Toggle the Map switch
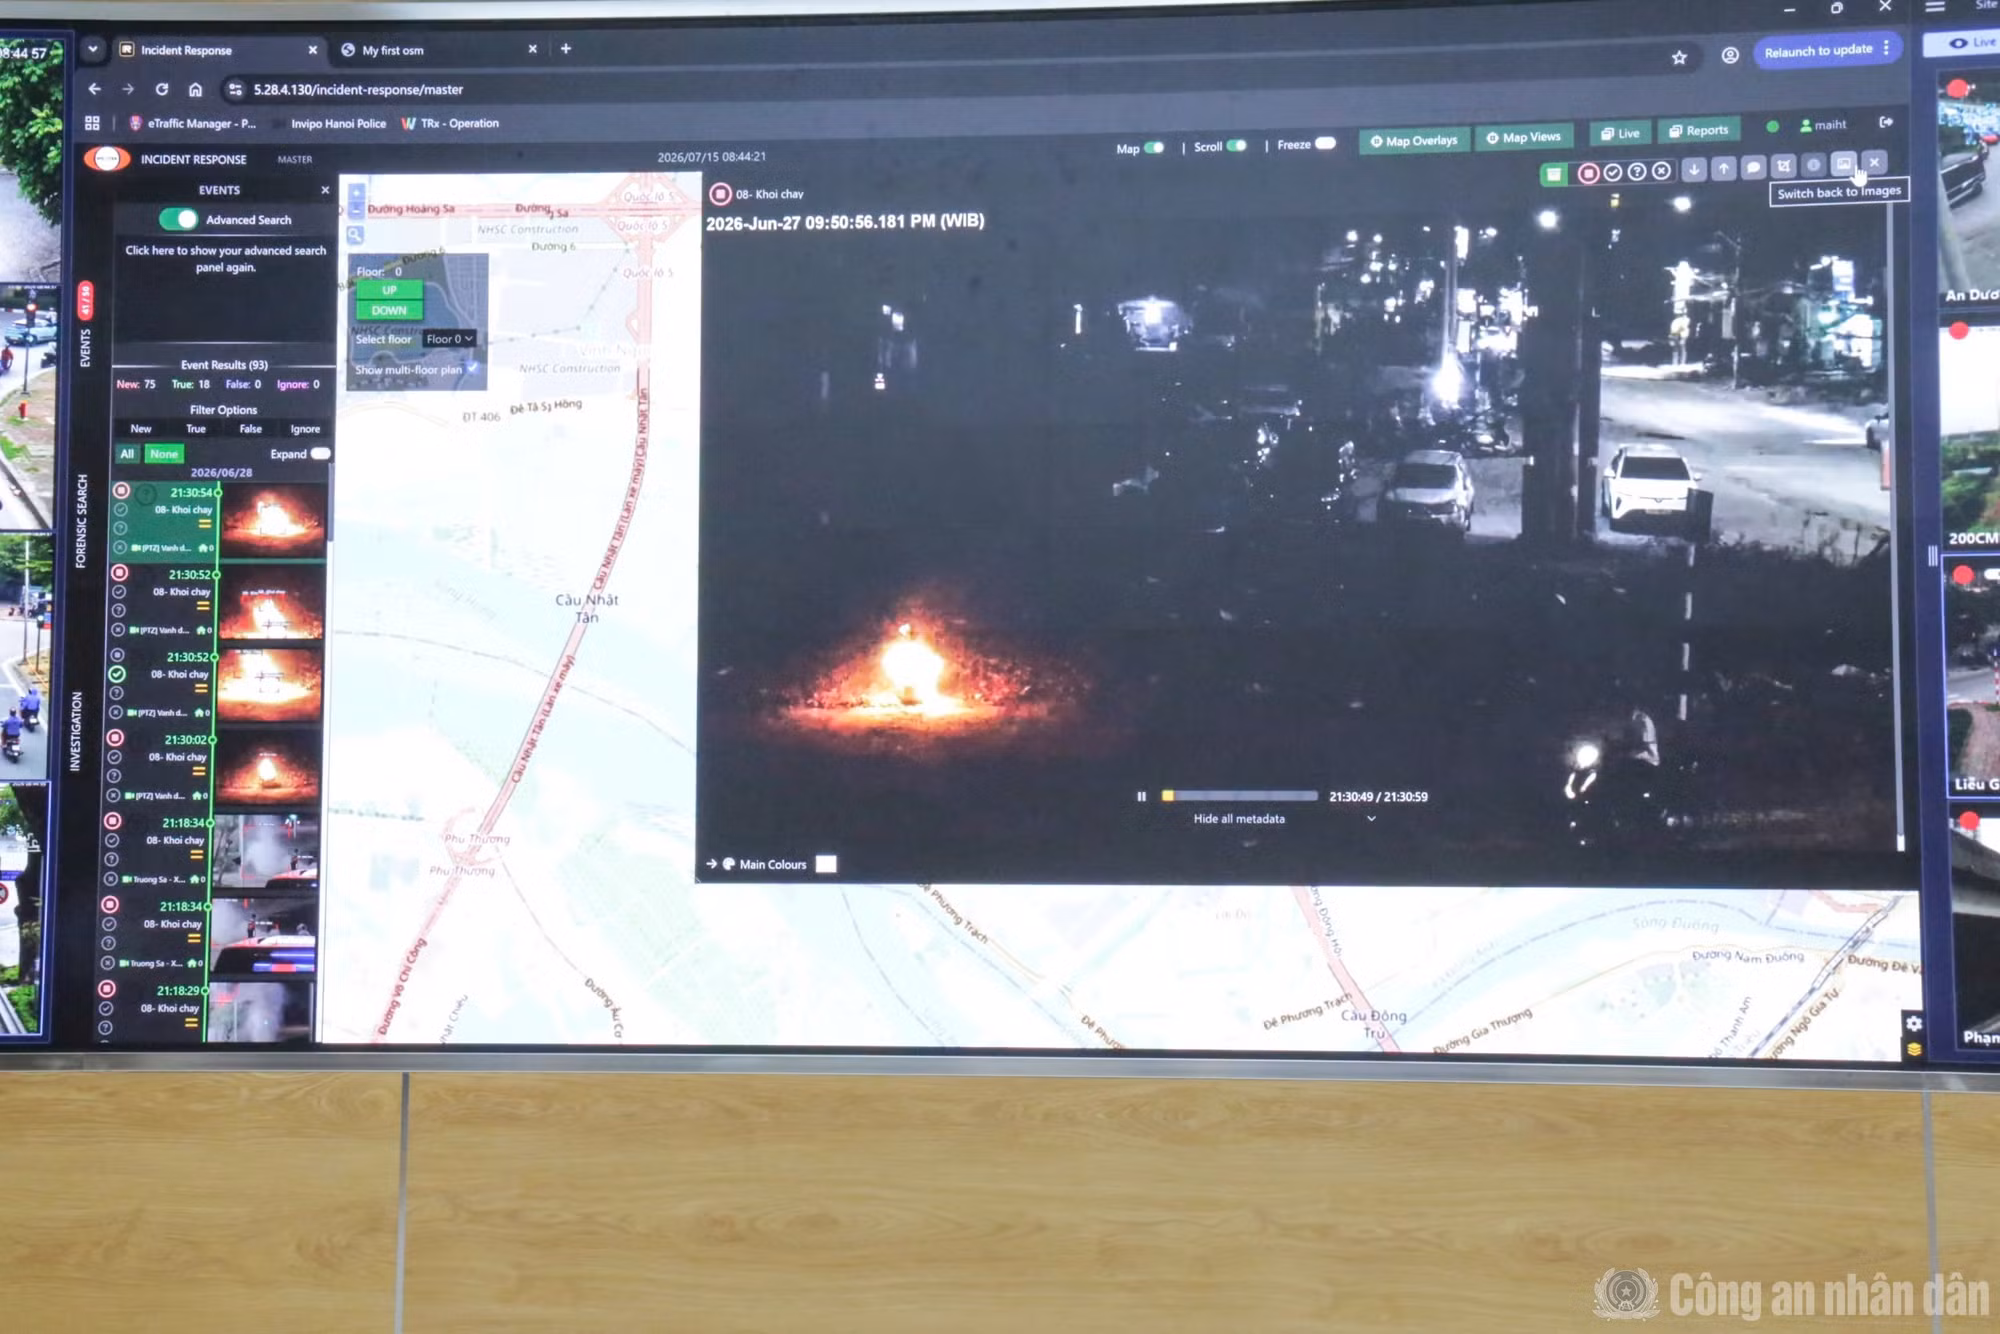Image resolution: width=2000 pixels, height=1334 pixels. pyautogui.click(x=1154, y=147)
